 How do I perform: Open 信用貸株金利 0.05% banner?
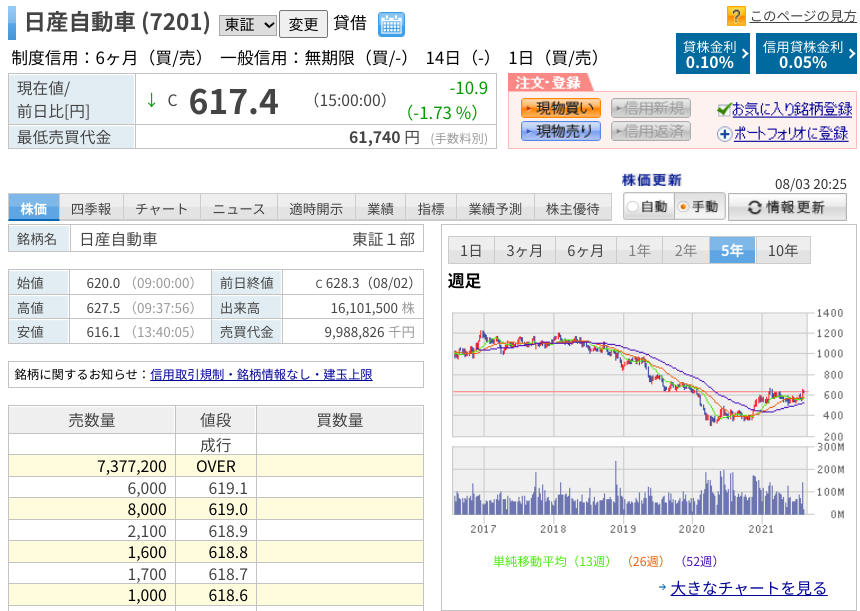pos(806,54)
